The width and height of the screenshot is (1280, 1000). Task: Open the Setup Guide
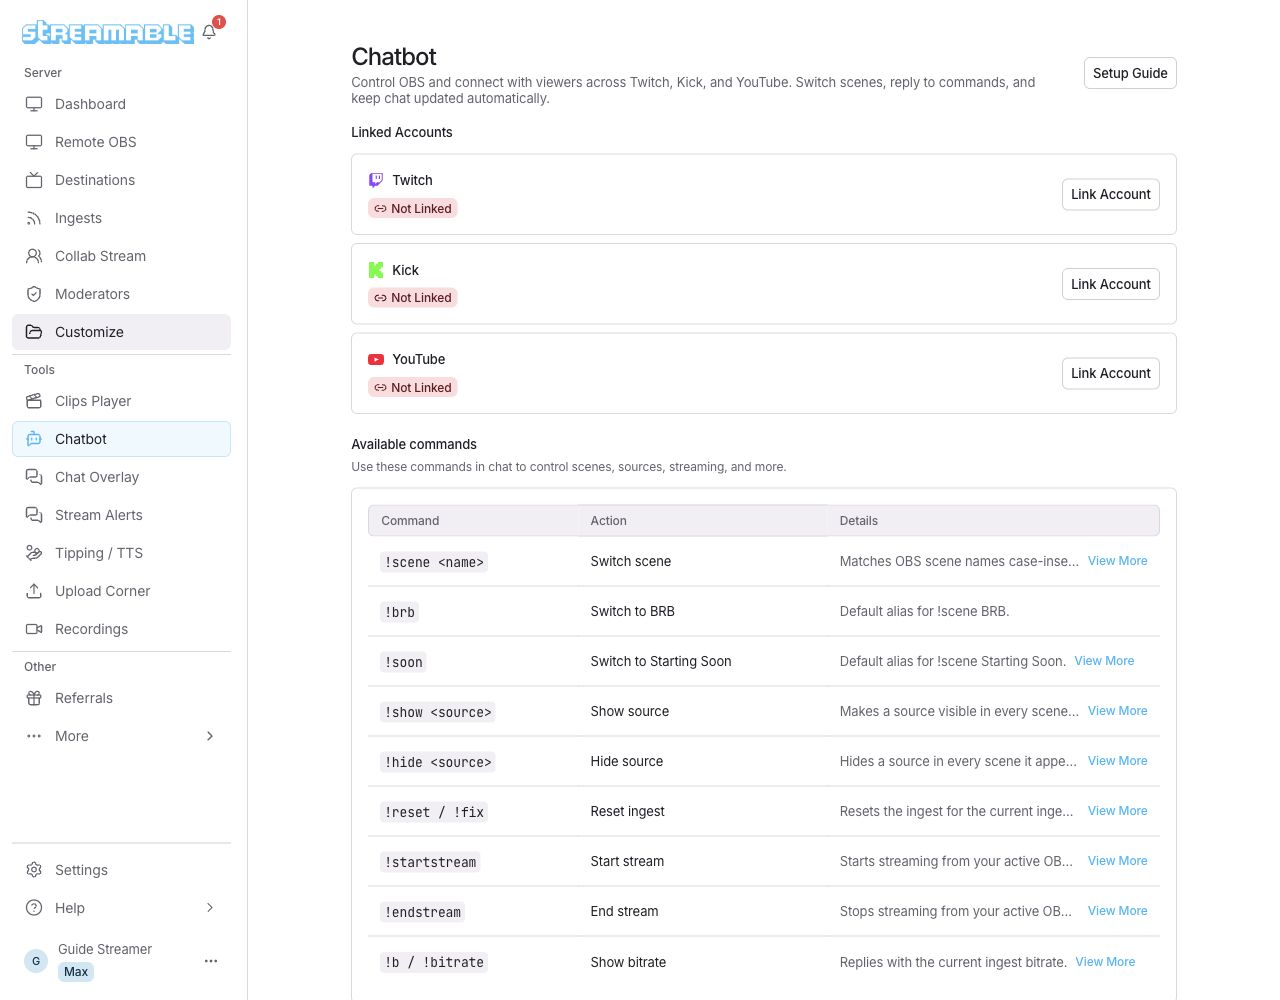click(x=1130, y=73)
